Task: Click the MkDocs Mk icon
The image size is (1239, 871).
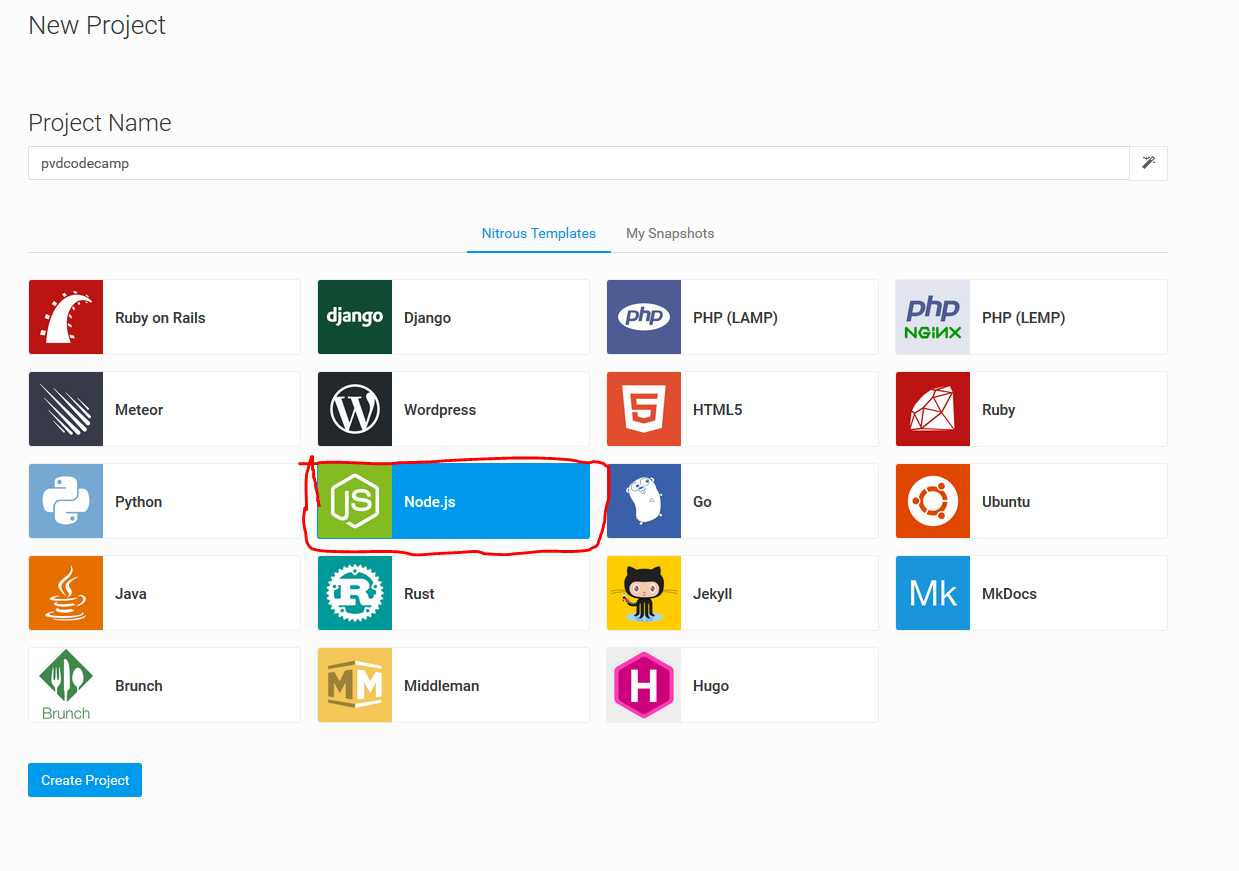Action: coord(933,593)
